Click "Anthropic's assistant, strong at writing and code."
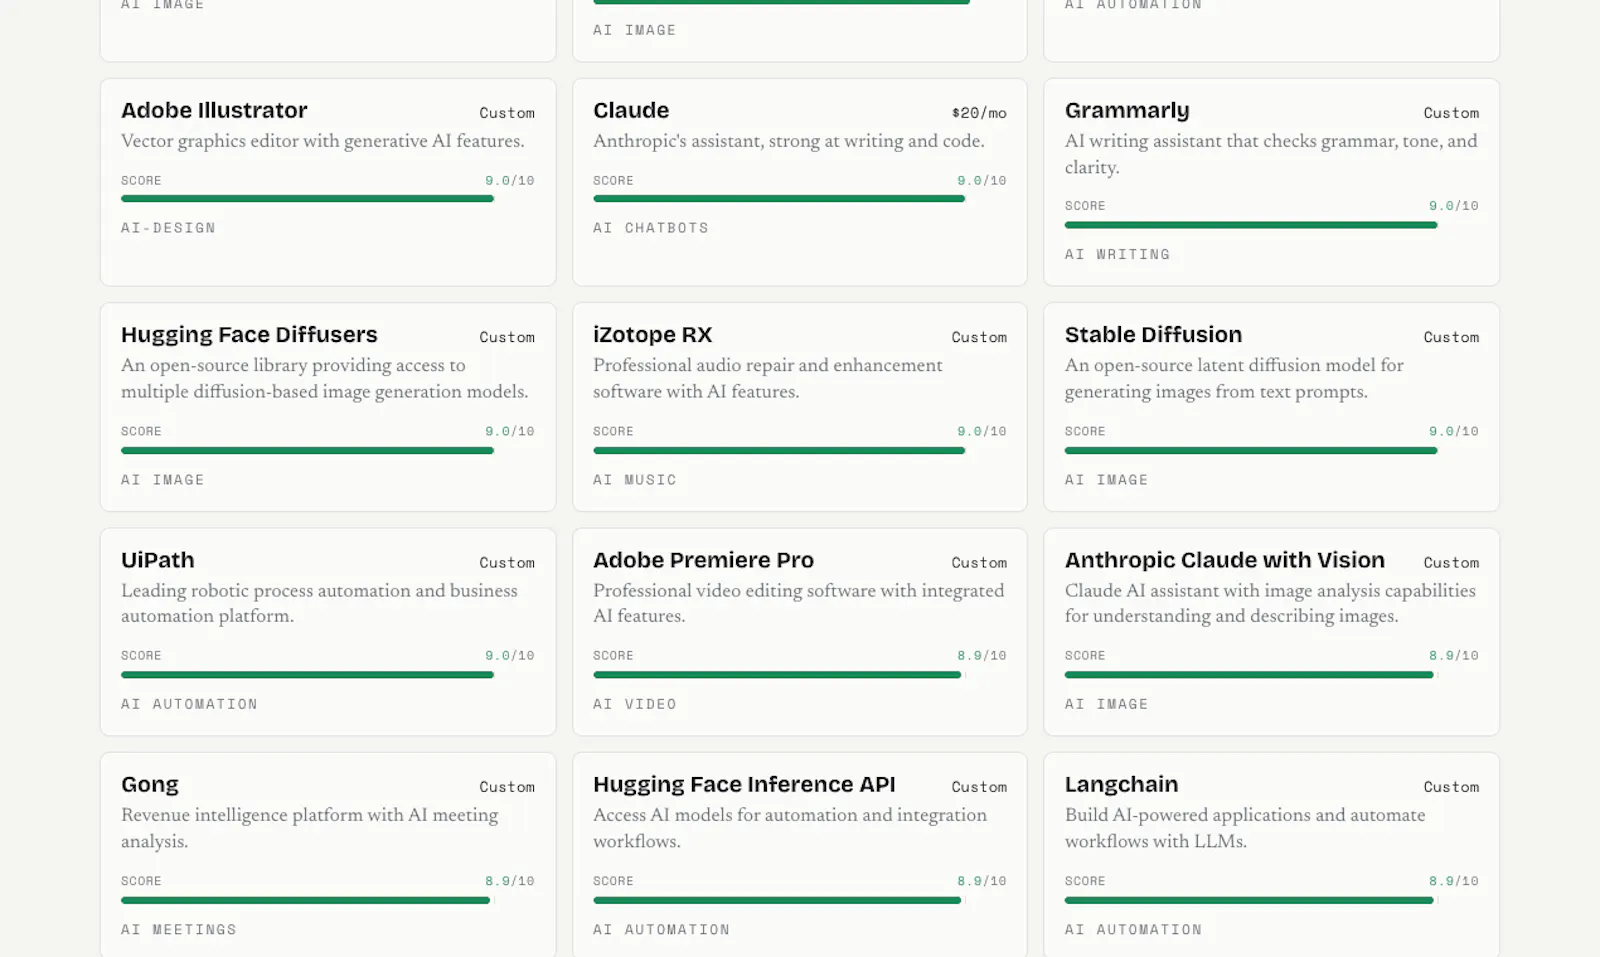Image resolution: width=1600 pixels, height=957 pixels. pos(789,141)
